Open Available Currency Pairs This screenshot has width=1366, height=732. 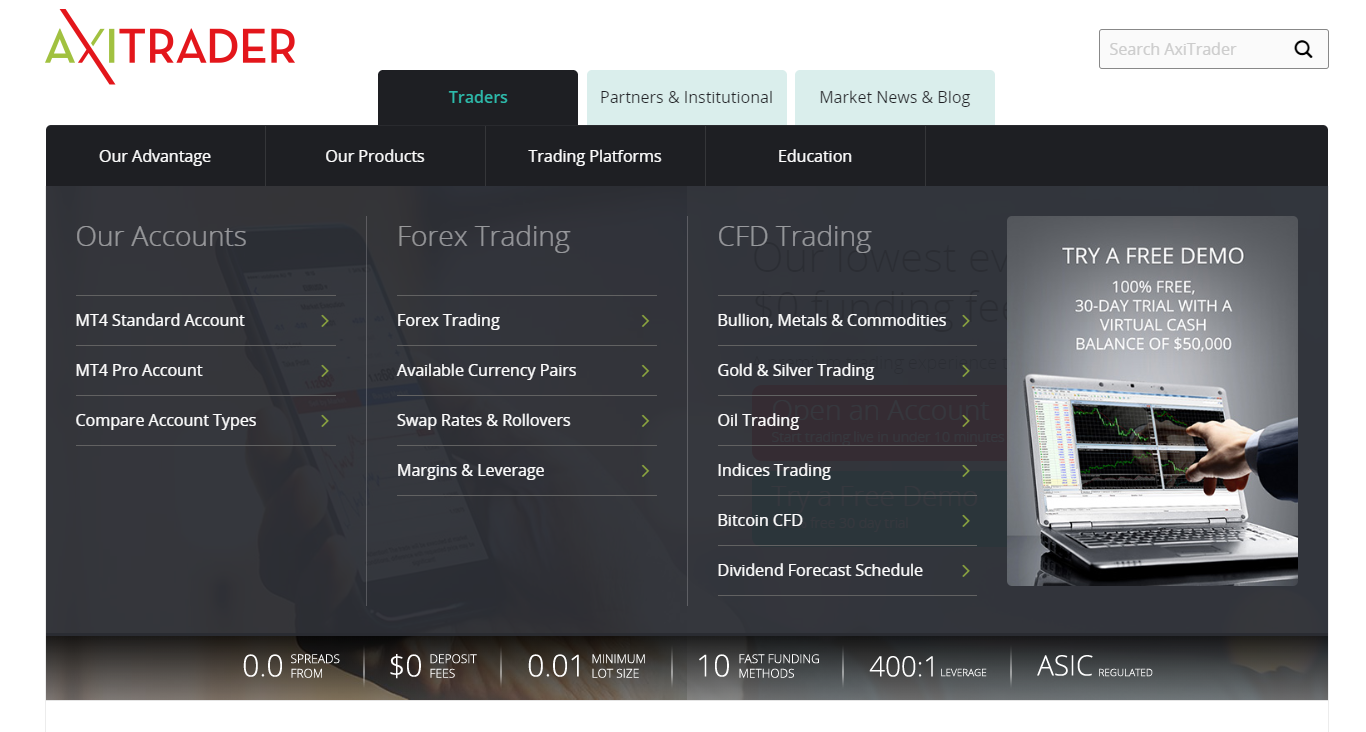click(527, 370)
